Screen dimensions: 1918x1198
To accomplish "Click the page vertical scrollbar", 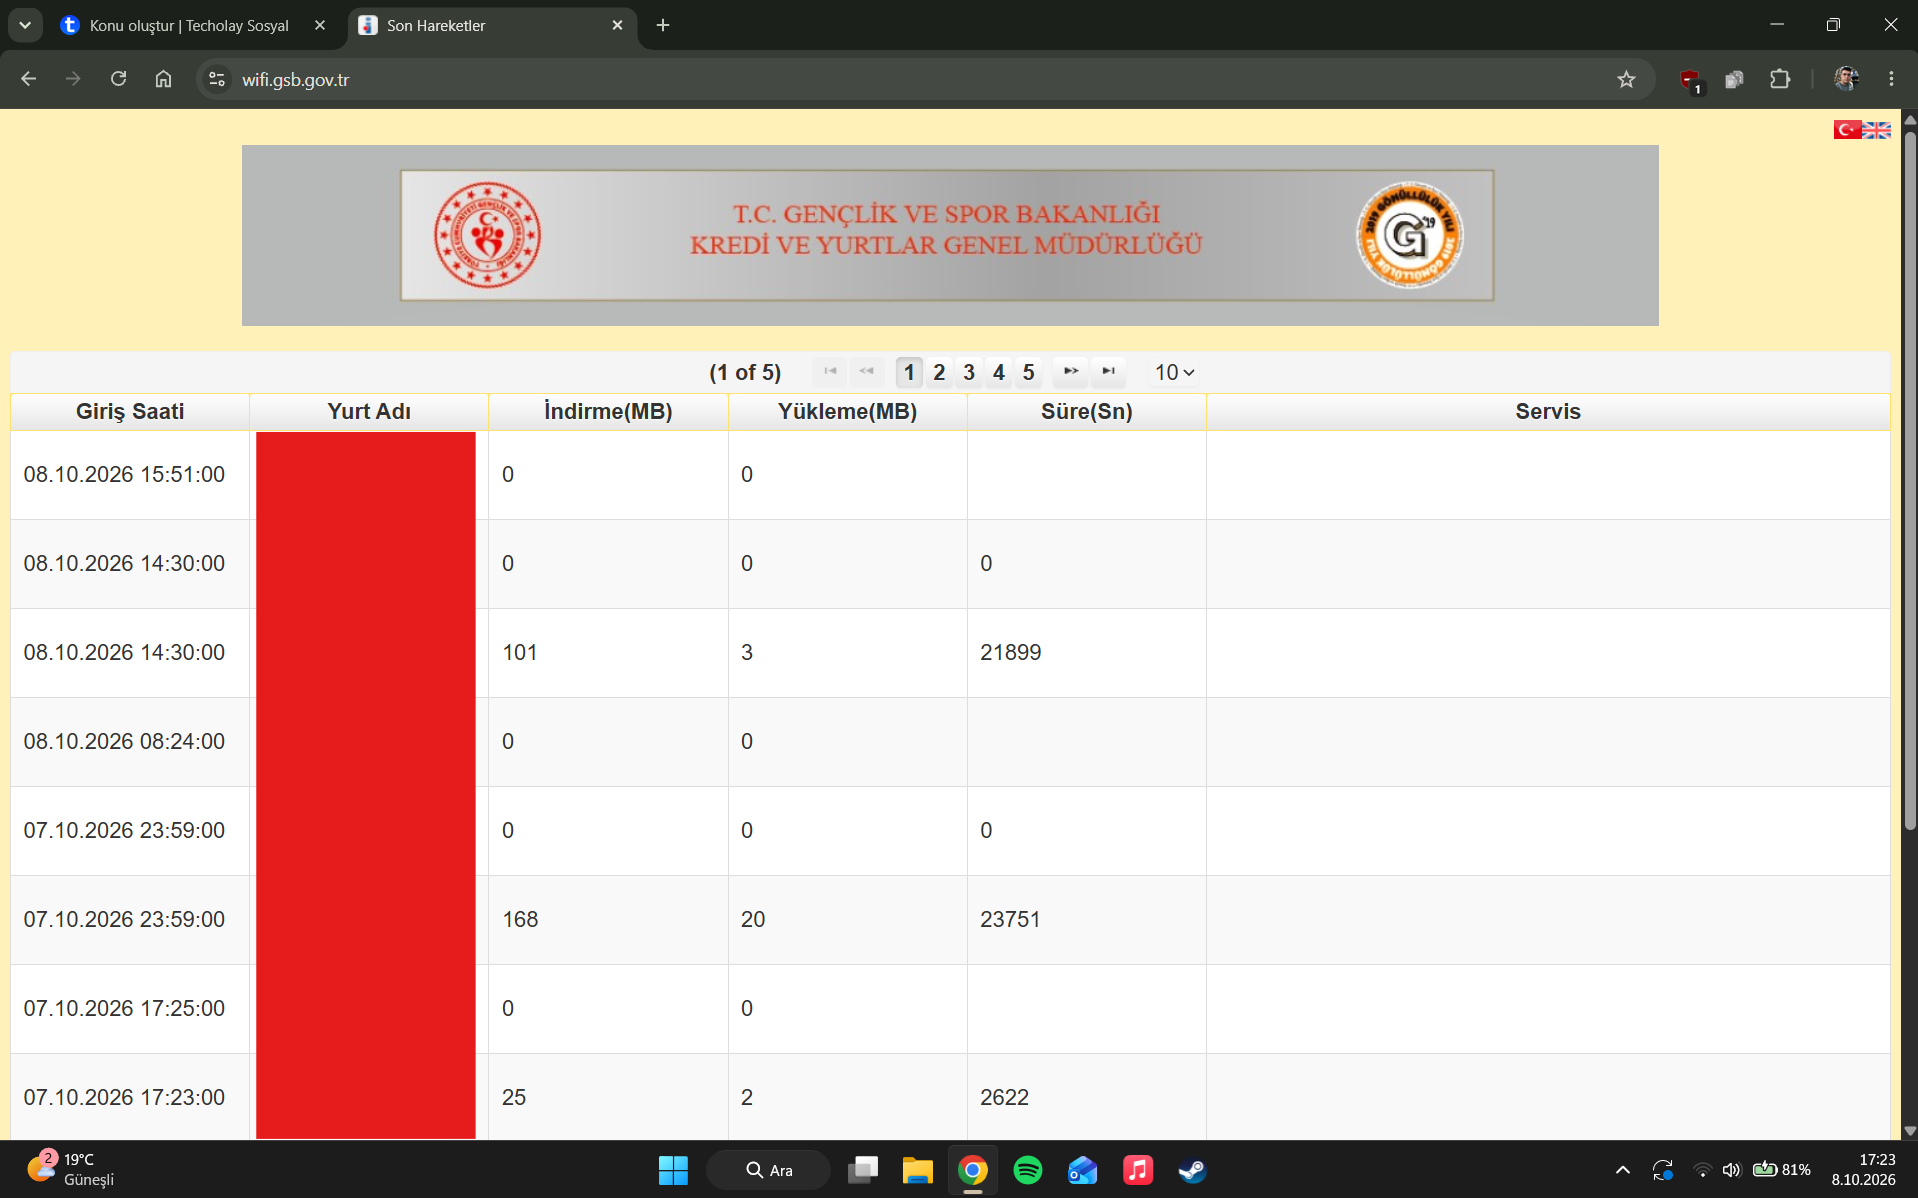I will point(1909,480).
